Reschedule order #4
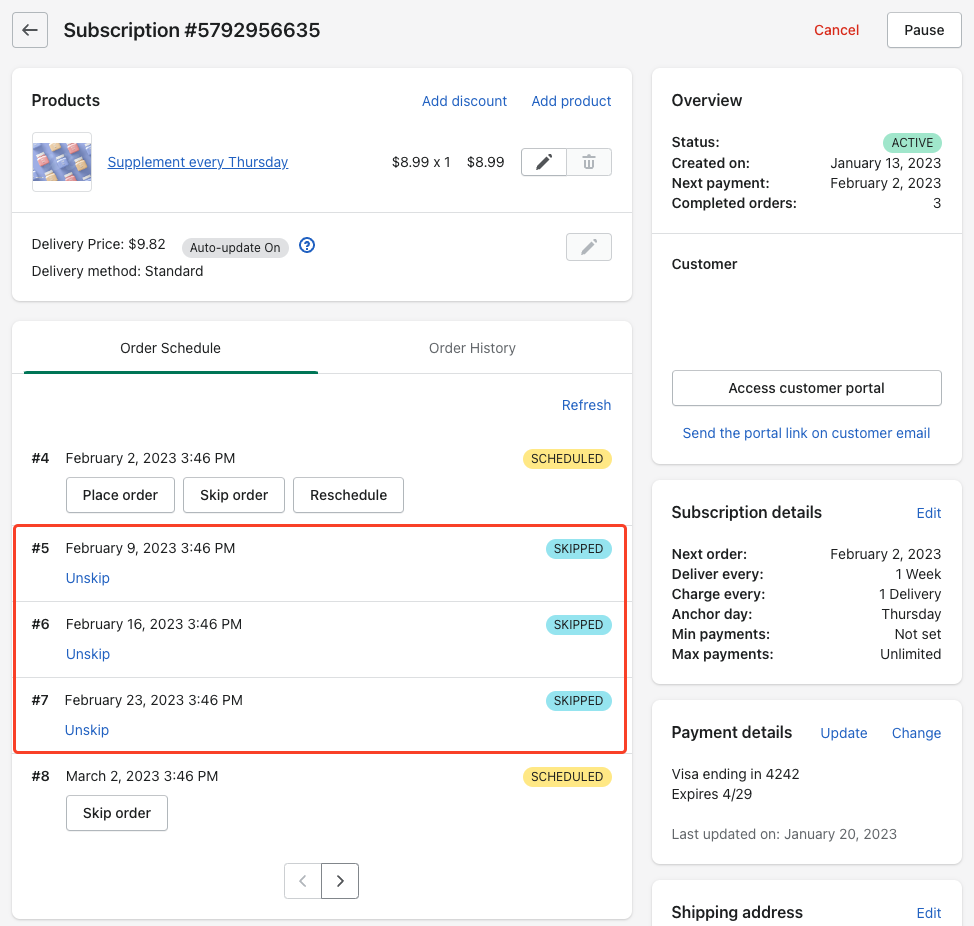 click(x=348, y=495)
